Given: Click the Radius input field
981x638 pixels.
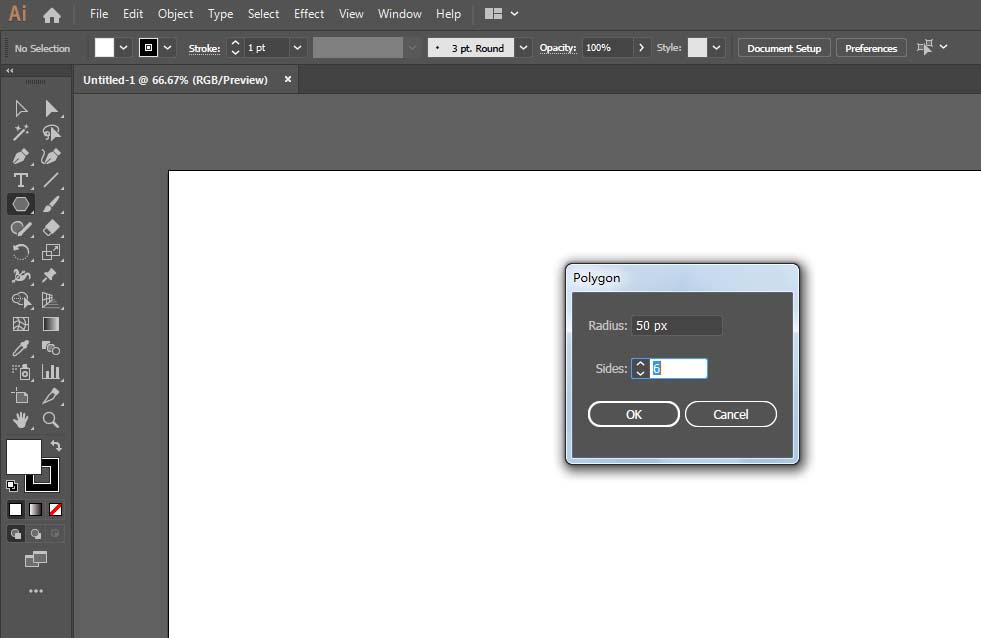Looking at the screenshot, I should pyautogui.click(x=676, y=325).
